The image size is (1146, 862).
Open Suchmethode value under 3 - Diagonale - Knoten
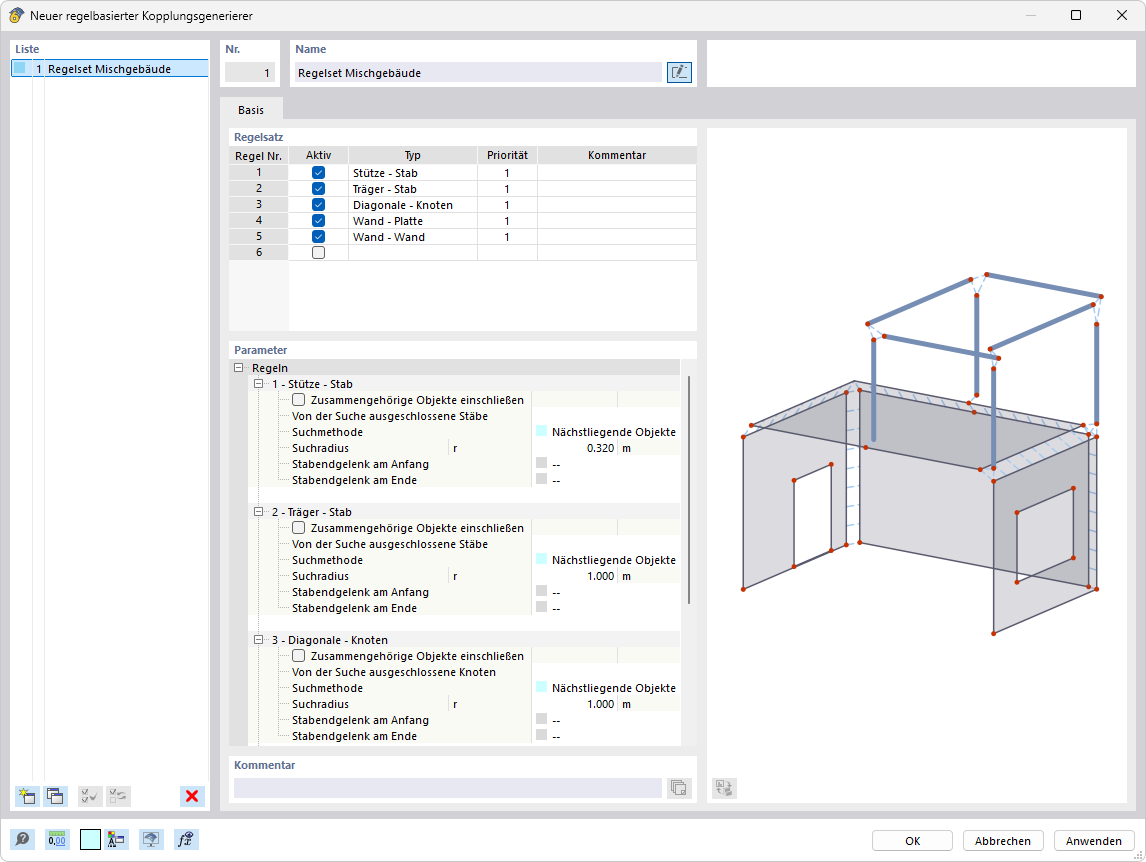[606, 688]
